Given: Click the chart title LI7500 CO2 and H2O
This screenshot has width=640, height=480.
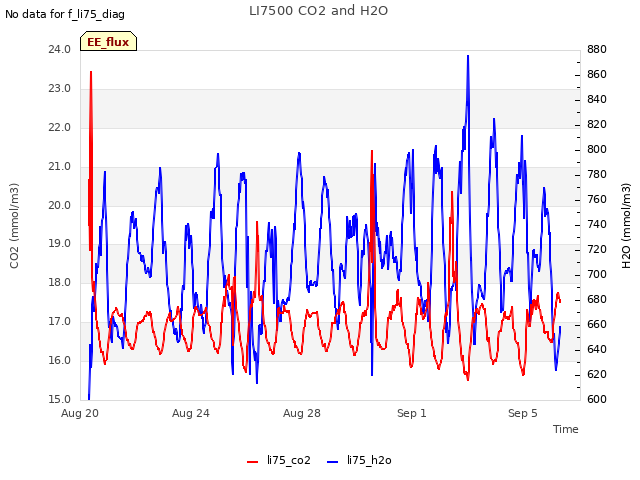Looking at the screenshot, I should [318, 11].
